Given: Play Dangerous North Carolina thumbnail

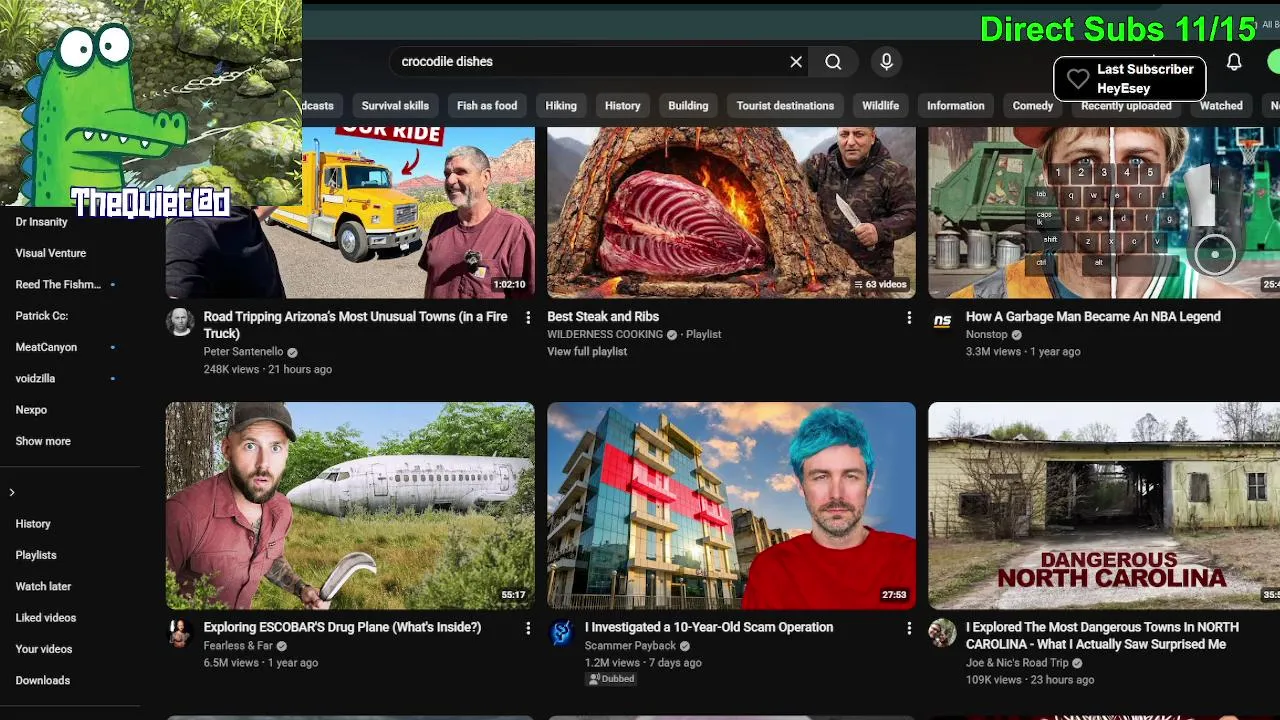Looking at the screenshot, I should click(1104, 506).
